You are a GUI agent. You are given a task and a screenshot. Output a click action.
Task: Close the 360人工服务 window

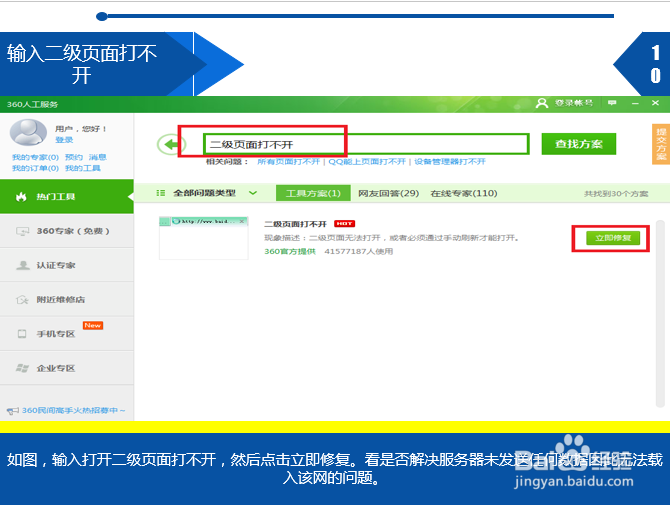(655, 103)
